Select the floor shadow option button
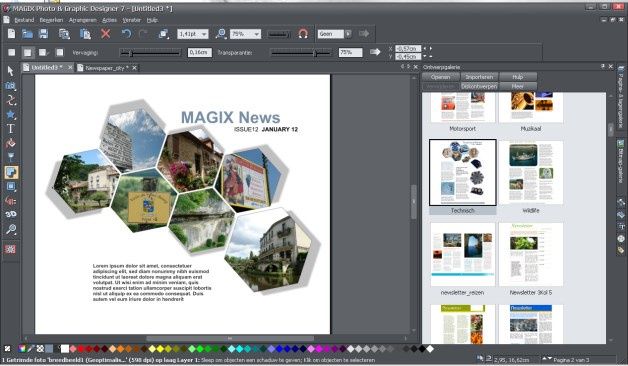Image resolution: width=628 pixels, height=366 pixels. point(43,52)
